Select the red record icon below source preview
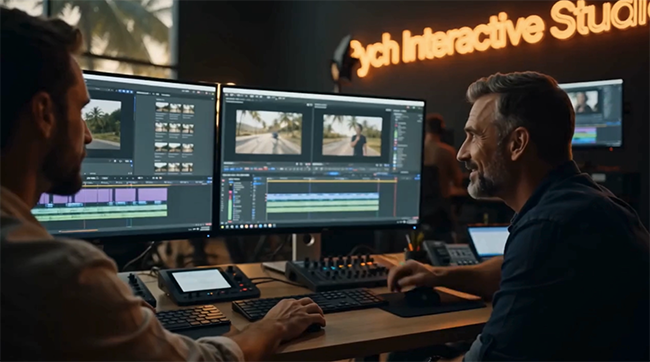This screenshot has height=362, width=650. click(x=265, y=168)
